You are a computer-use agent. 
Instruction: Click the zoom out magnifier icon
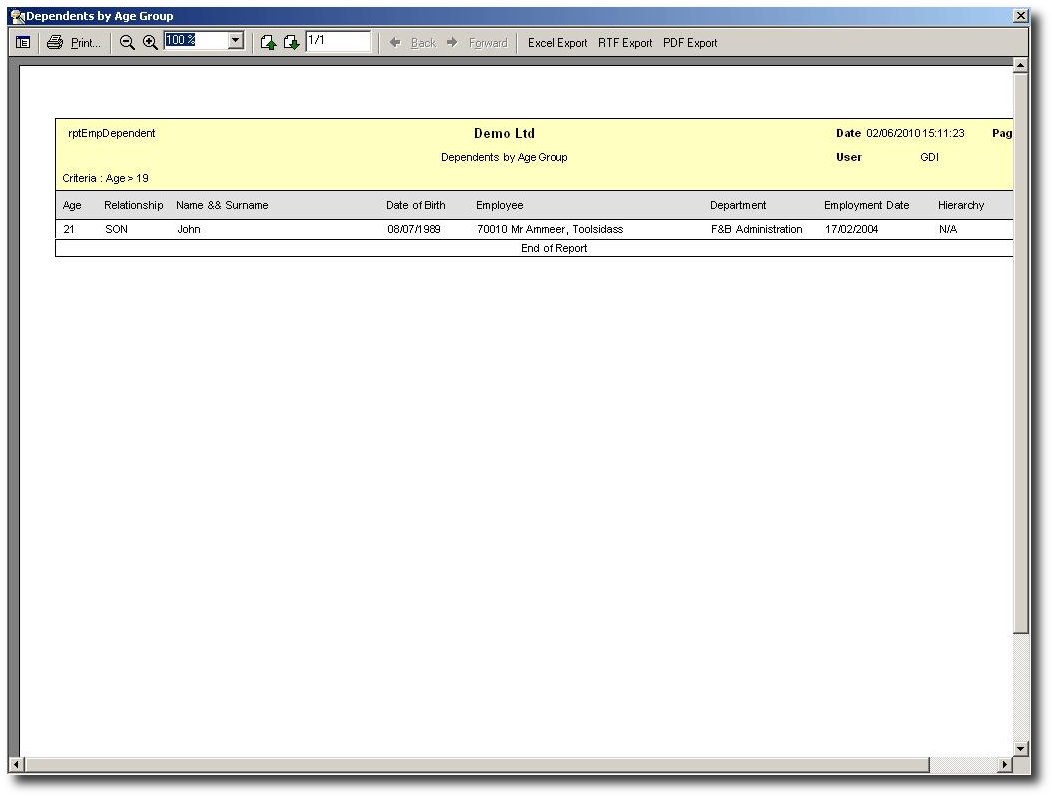coord(127,43)
